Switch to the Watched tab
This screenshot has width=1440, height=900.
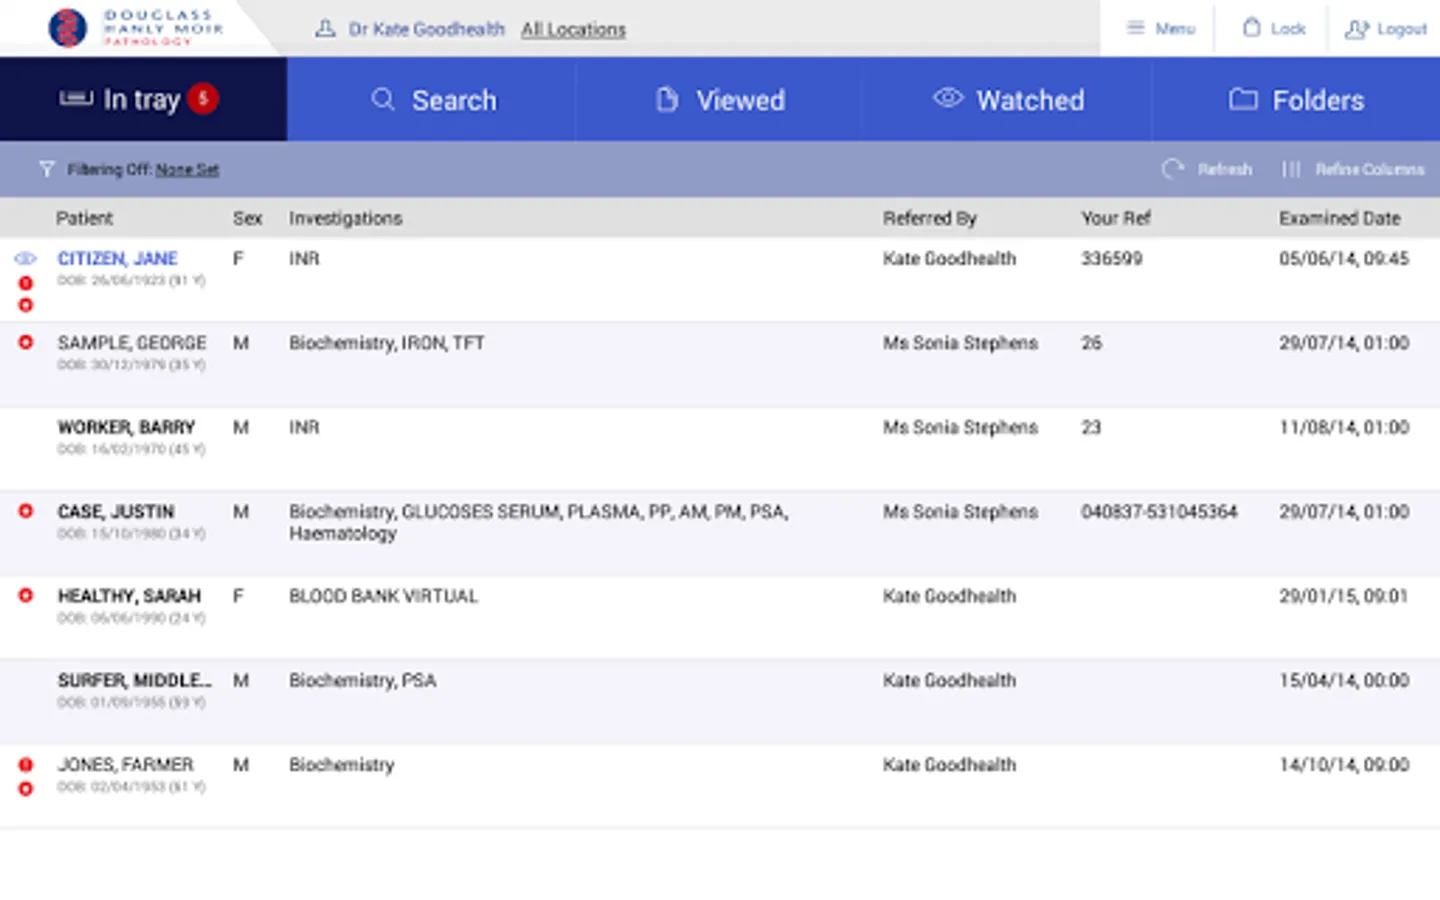click(1008, 100)
